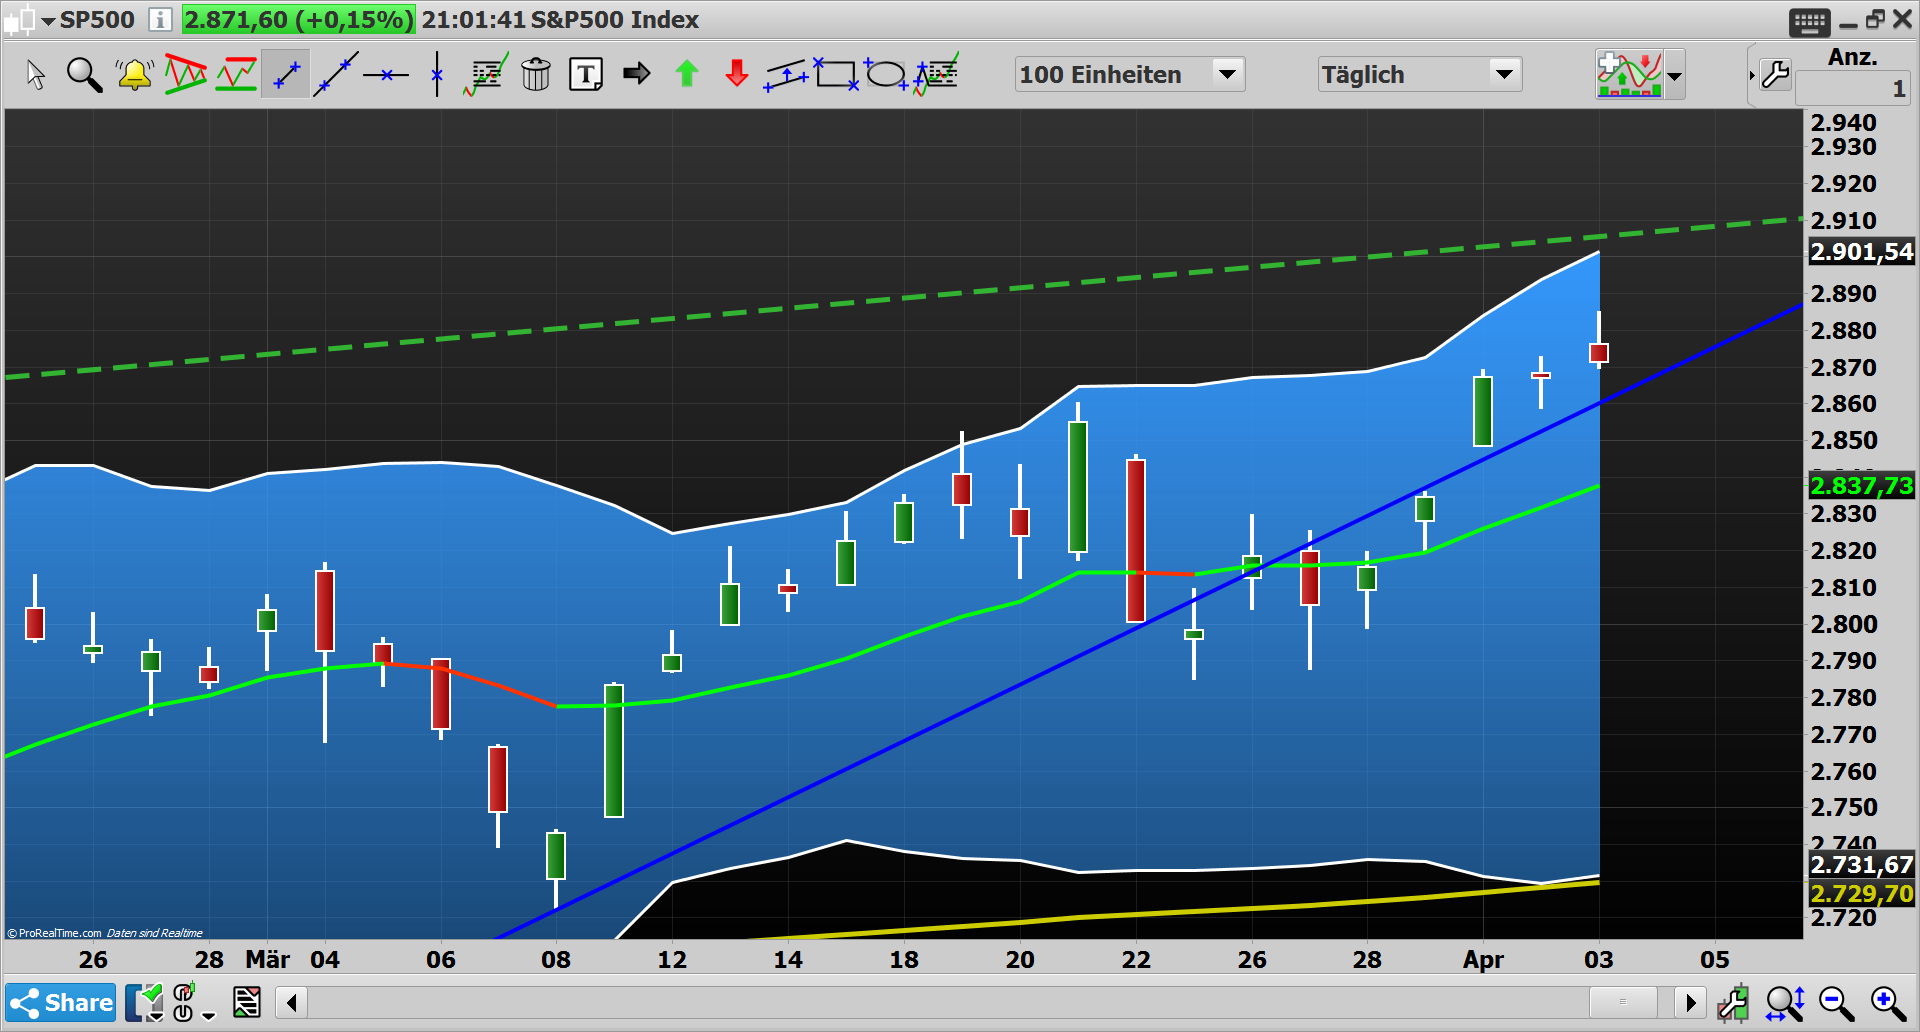Open the alert bell tool

(134, 75)
